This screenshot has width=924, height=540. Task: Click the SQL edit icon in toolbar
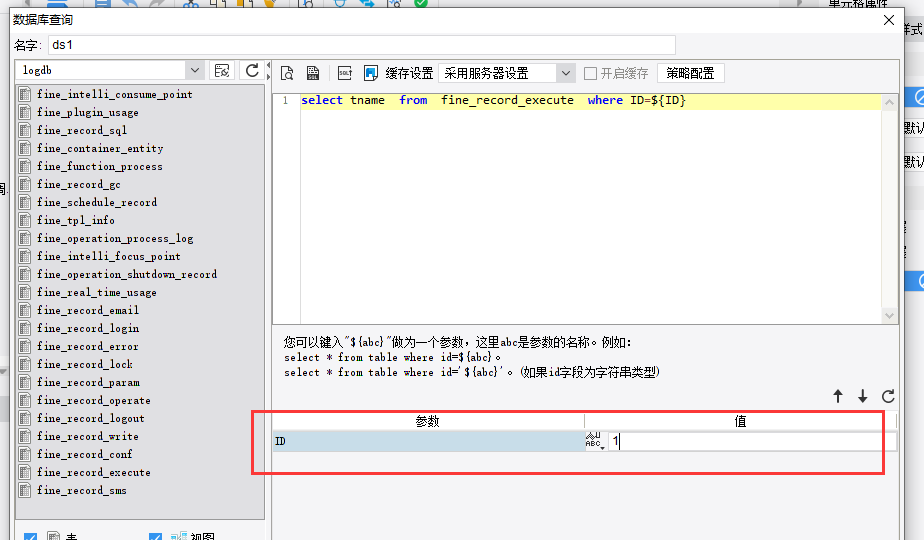coord(345,73)
